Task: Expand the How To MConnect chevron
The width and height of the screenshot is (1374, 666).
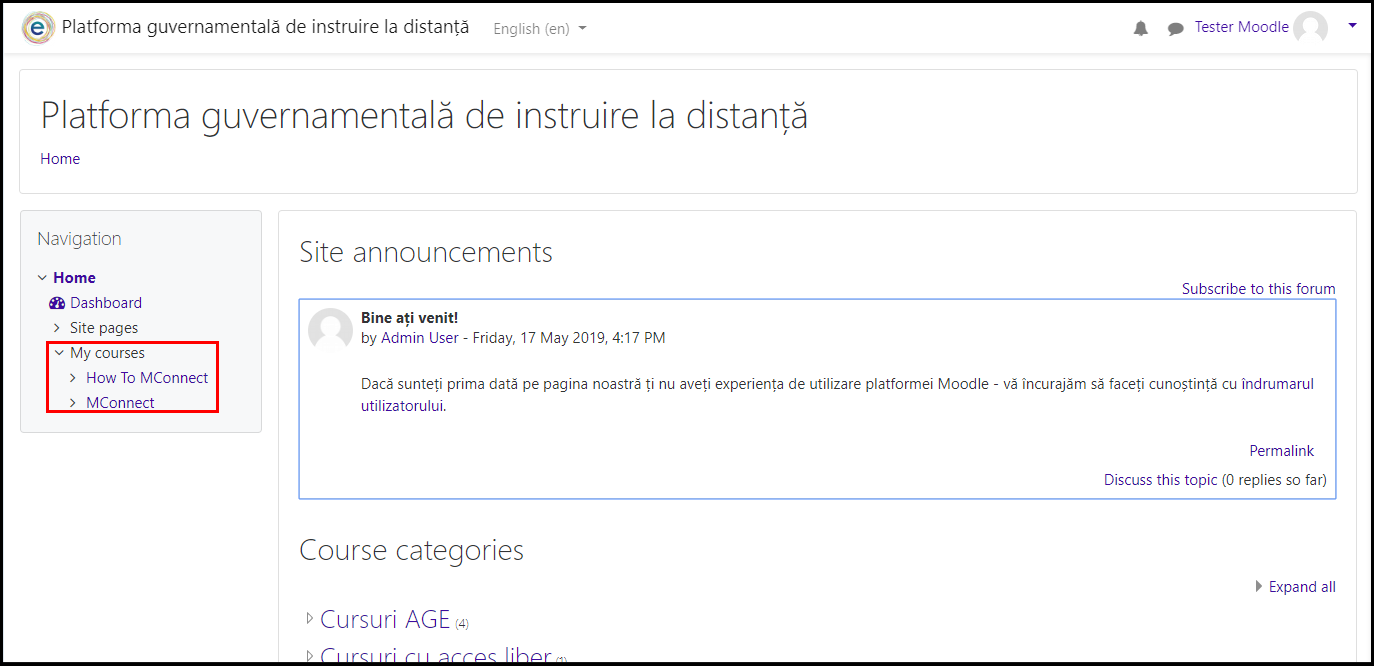Action: click(73, 378)
